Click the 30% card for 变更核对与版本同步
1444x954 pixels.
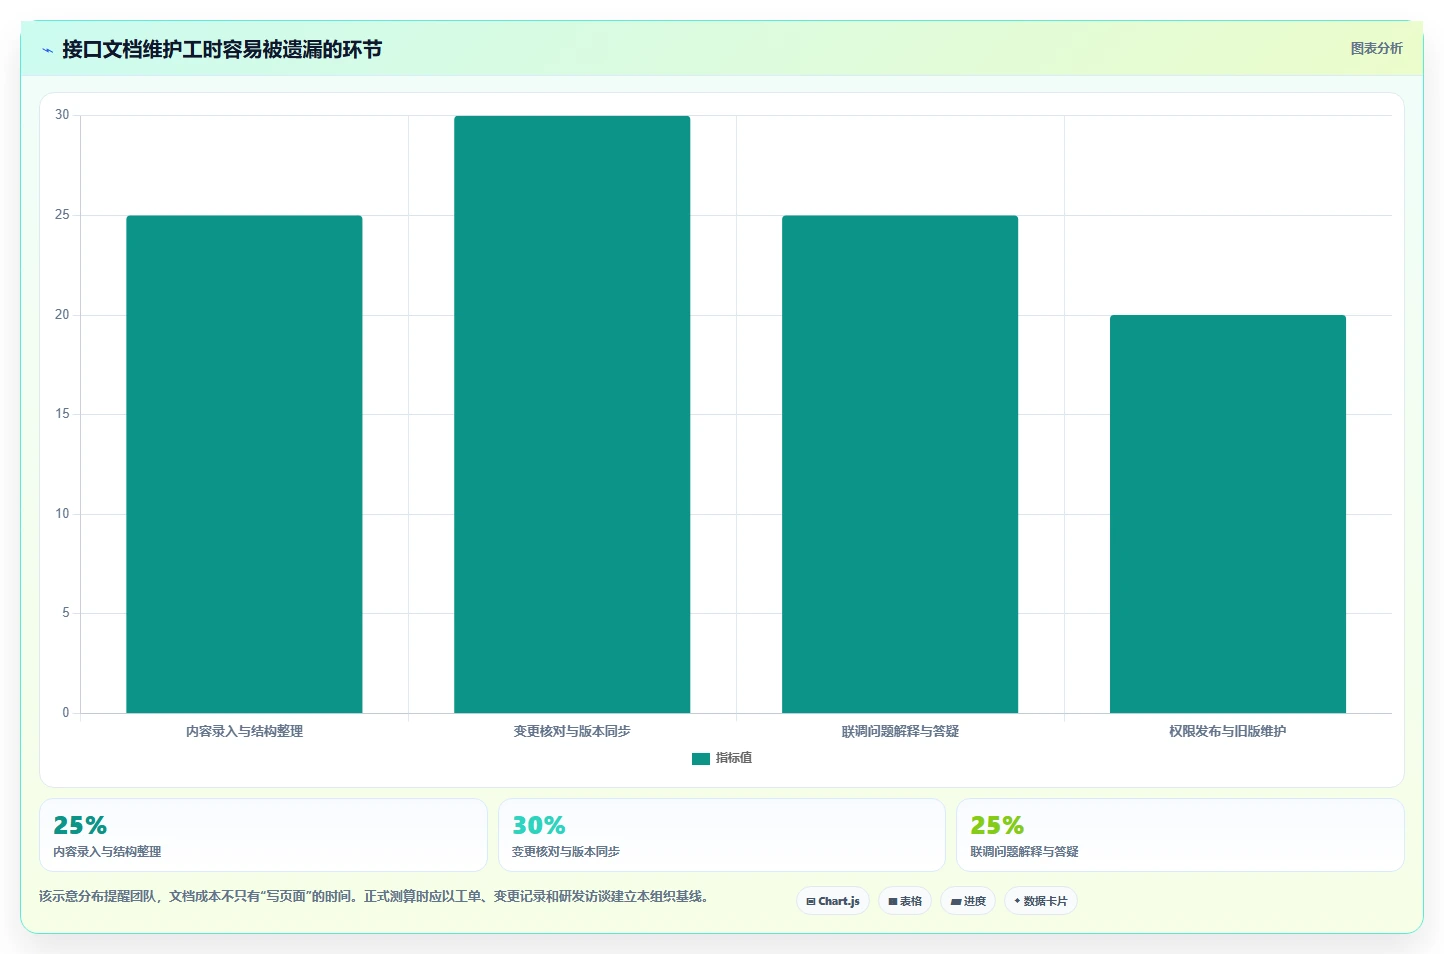(722, 835)
